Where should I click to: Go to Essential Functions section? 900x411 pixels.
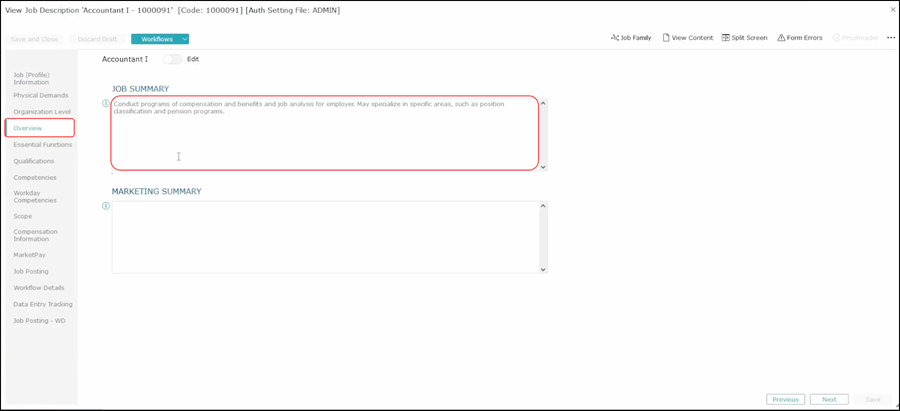[42, 145]
